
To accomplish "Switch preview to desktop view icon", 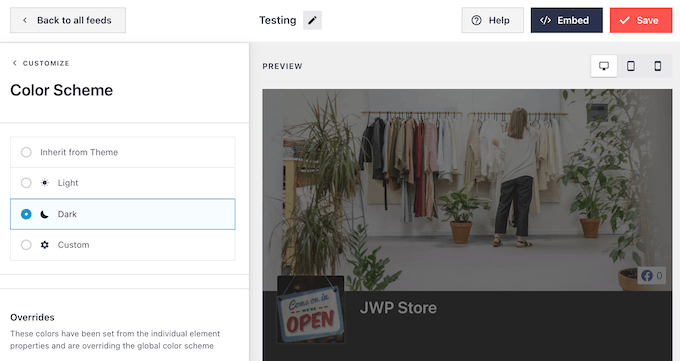I will (604, 66).
